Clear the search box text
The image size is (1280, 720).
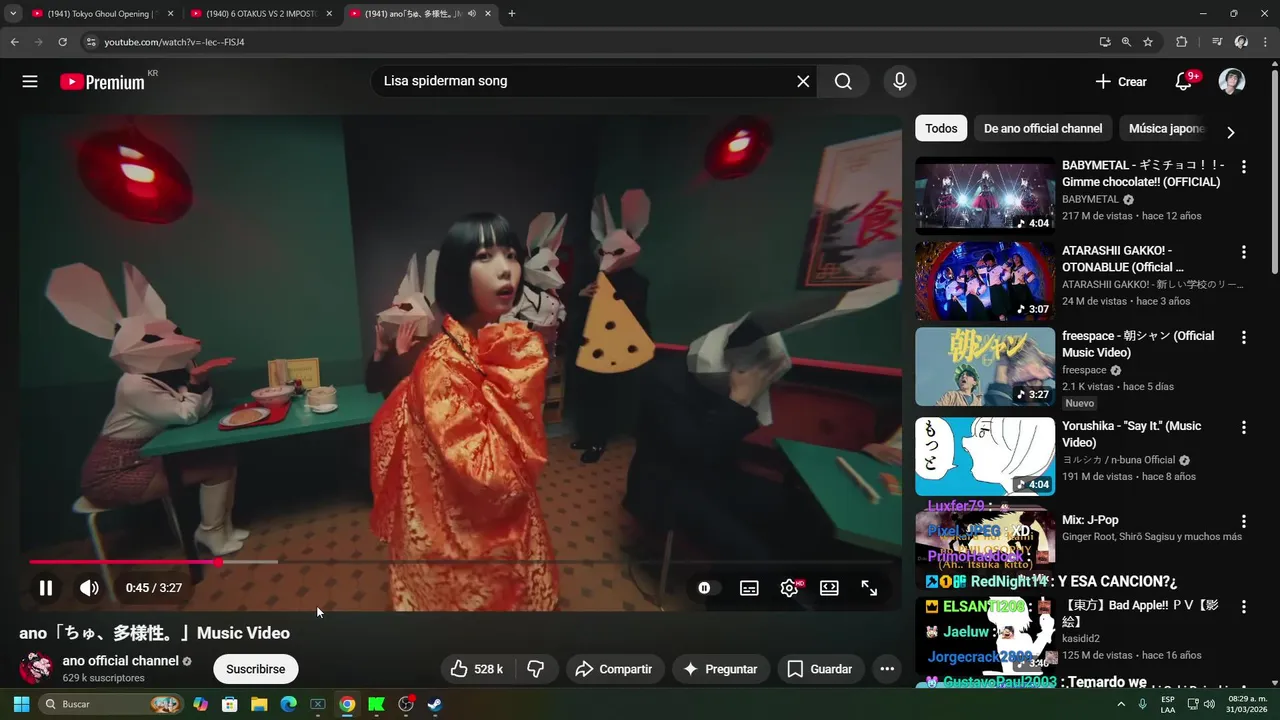pyautogui.click(x=803, y=81)
